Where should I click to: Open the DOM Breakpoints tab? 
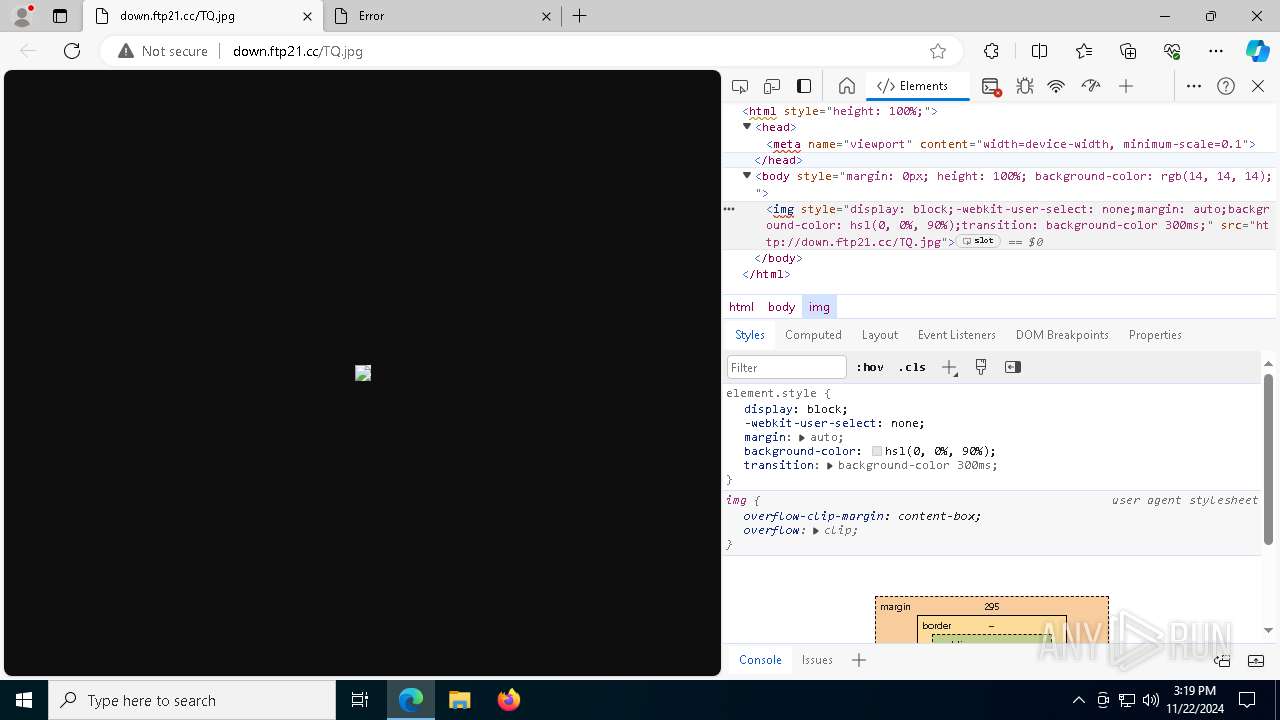tap(1062, 335)
